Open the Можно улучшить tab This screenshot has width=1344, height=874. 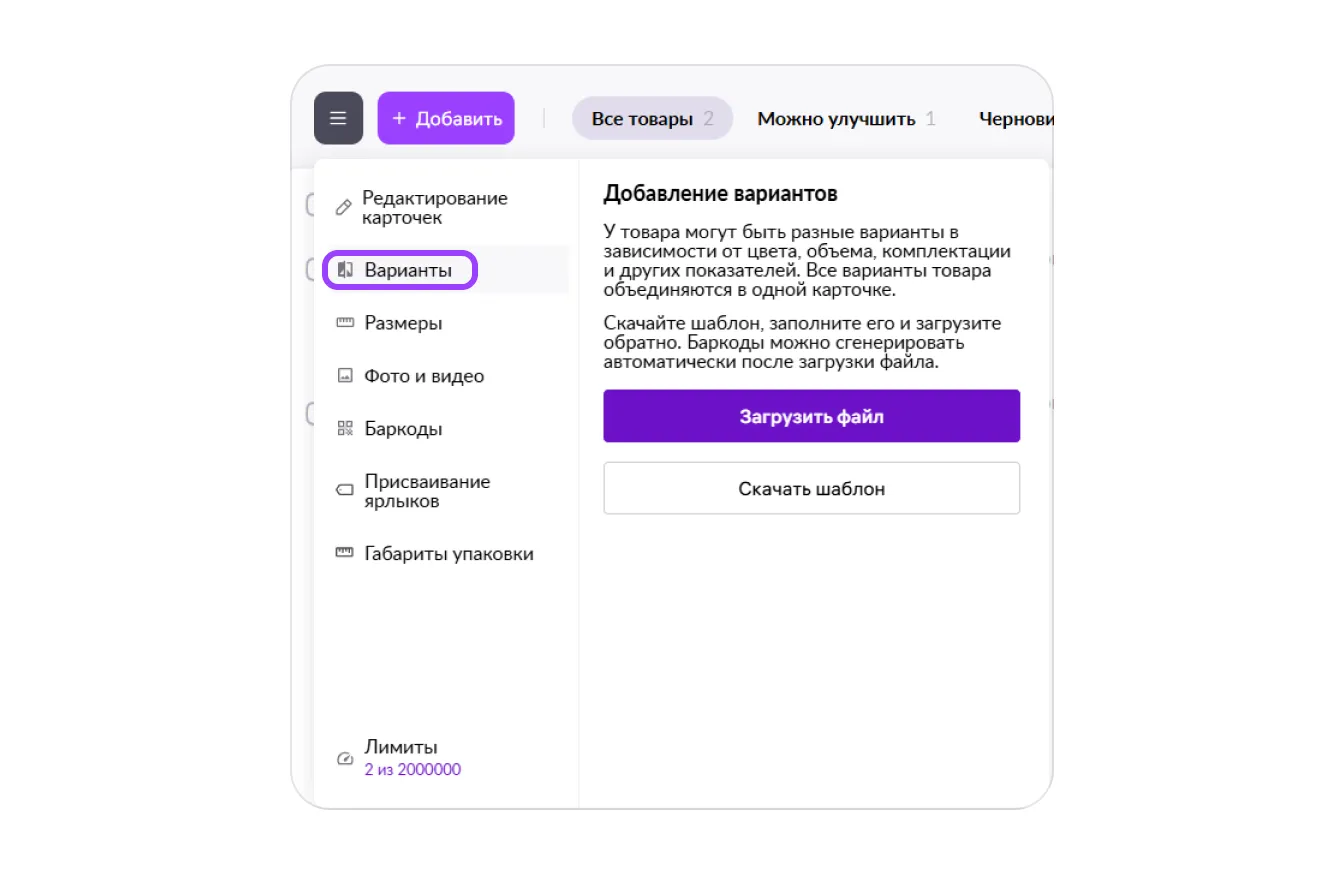[x=846, y=119]
